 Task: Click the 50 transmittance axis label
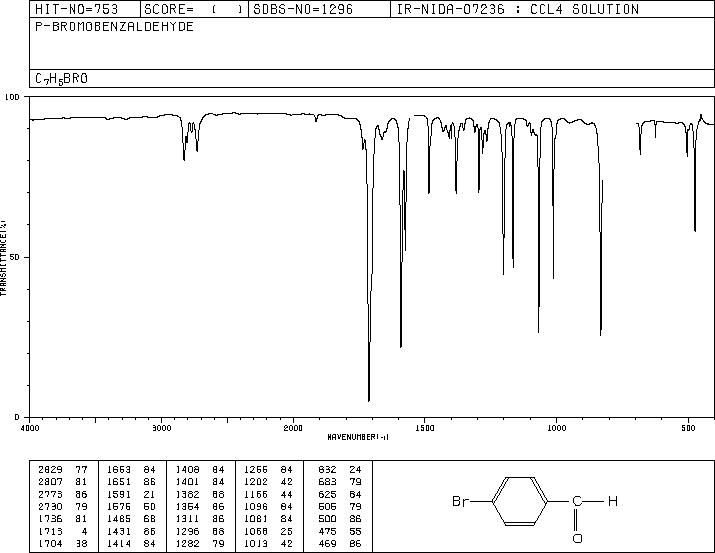(15, 257)
